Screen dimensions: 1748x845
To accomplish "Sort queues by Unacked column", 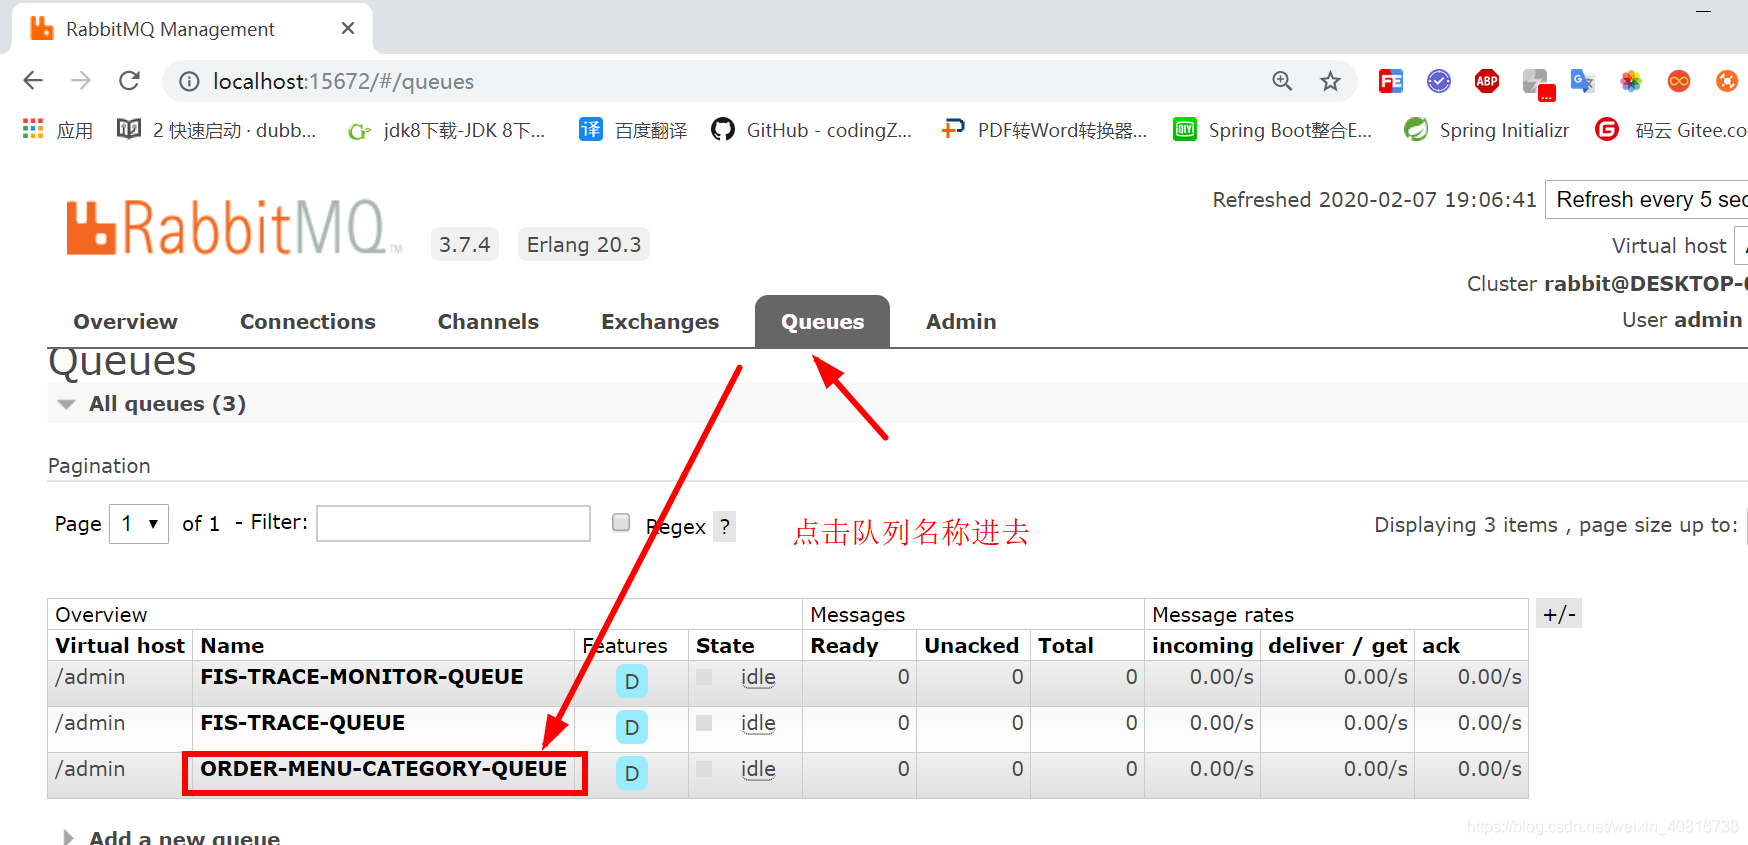I will 971,646.
